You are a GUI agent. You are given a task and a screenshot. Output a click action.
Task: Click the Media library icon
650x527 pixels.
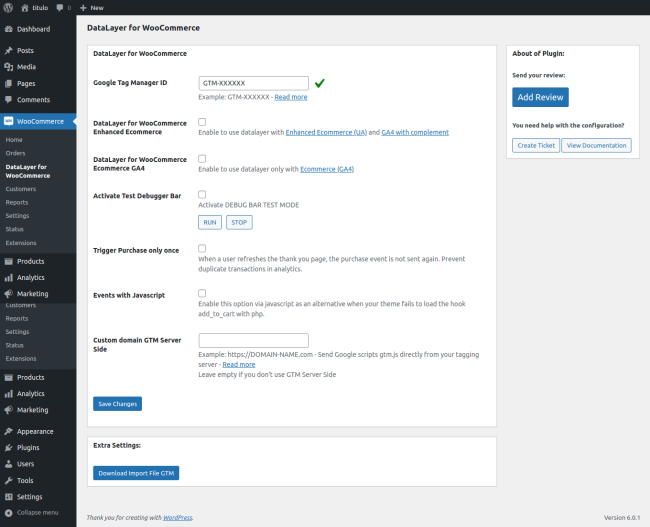coord(9,67)
